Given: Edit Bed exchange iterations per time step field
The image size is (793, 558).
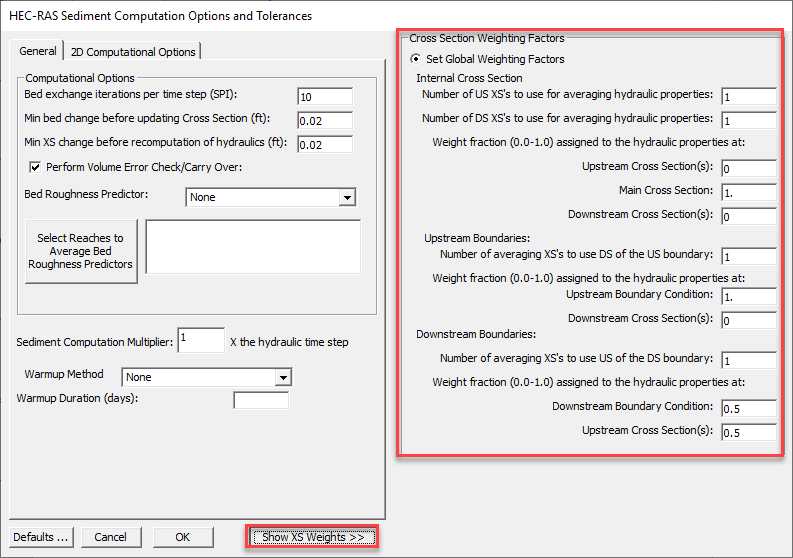Looking at the screenshot, I should (x=325, y=97).
